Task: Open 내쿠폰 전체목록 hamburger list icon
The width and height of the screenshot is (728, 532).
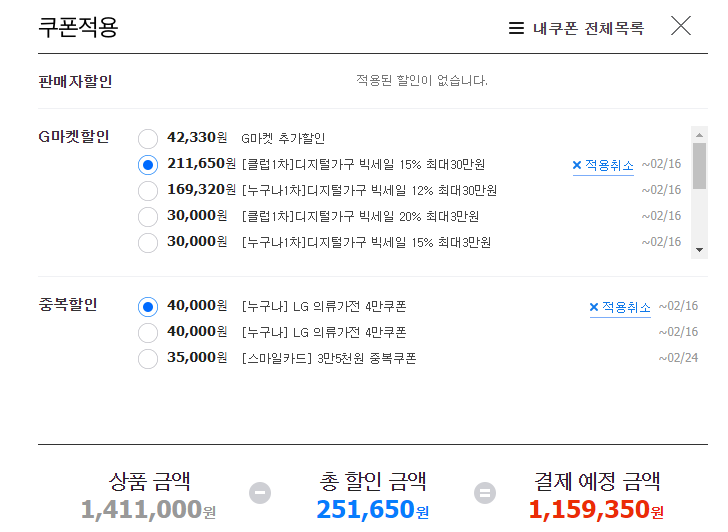Action: pos(516,28)
